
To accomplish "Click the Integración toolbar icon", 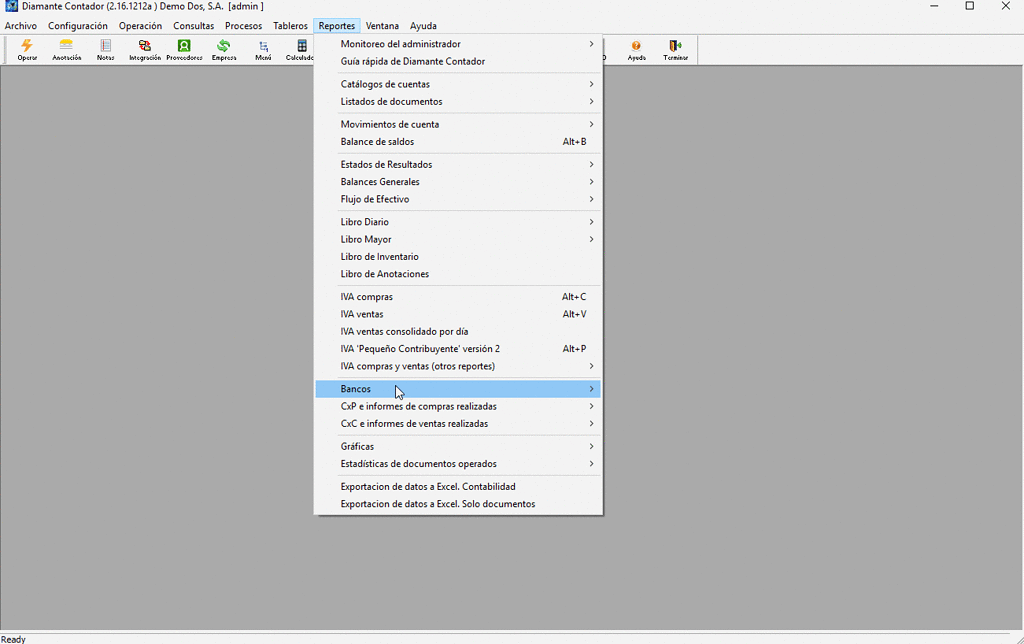I will click(x=144, y=50).
